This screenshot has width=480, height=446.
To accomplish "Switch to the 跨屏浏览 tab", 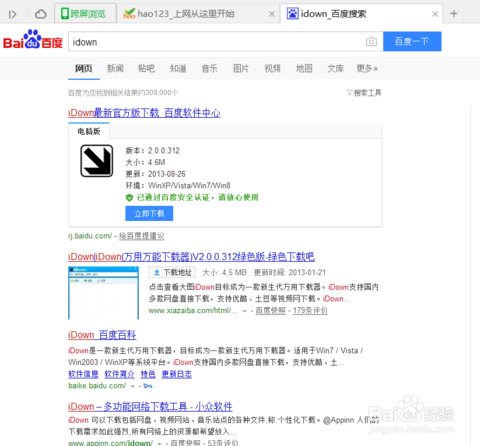I will (85, 14).
